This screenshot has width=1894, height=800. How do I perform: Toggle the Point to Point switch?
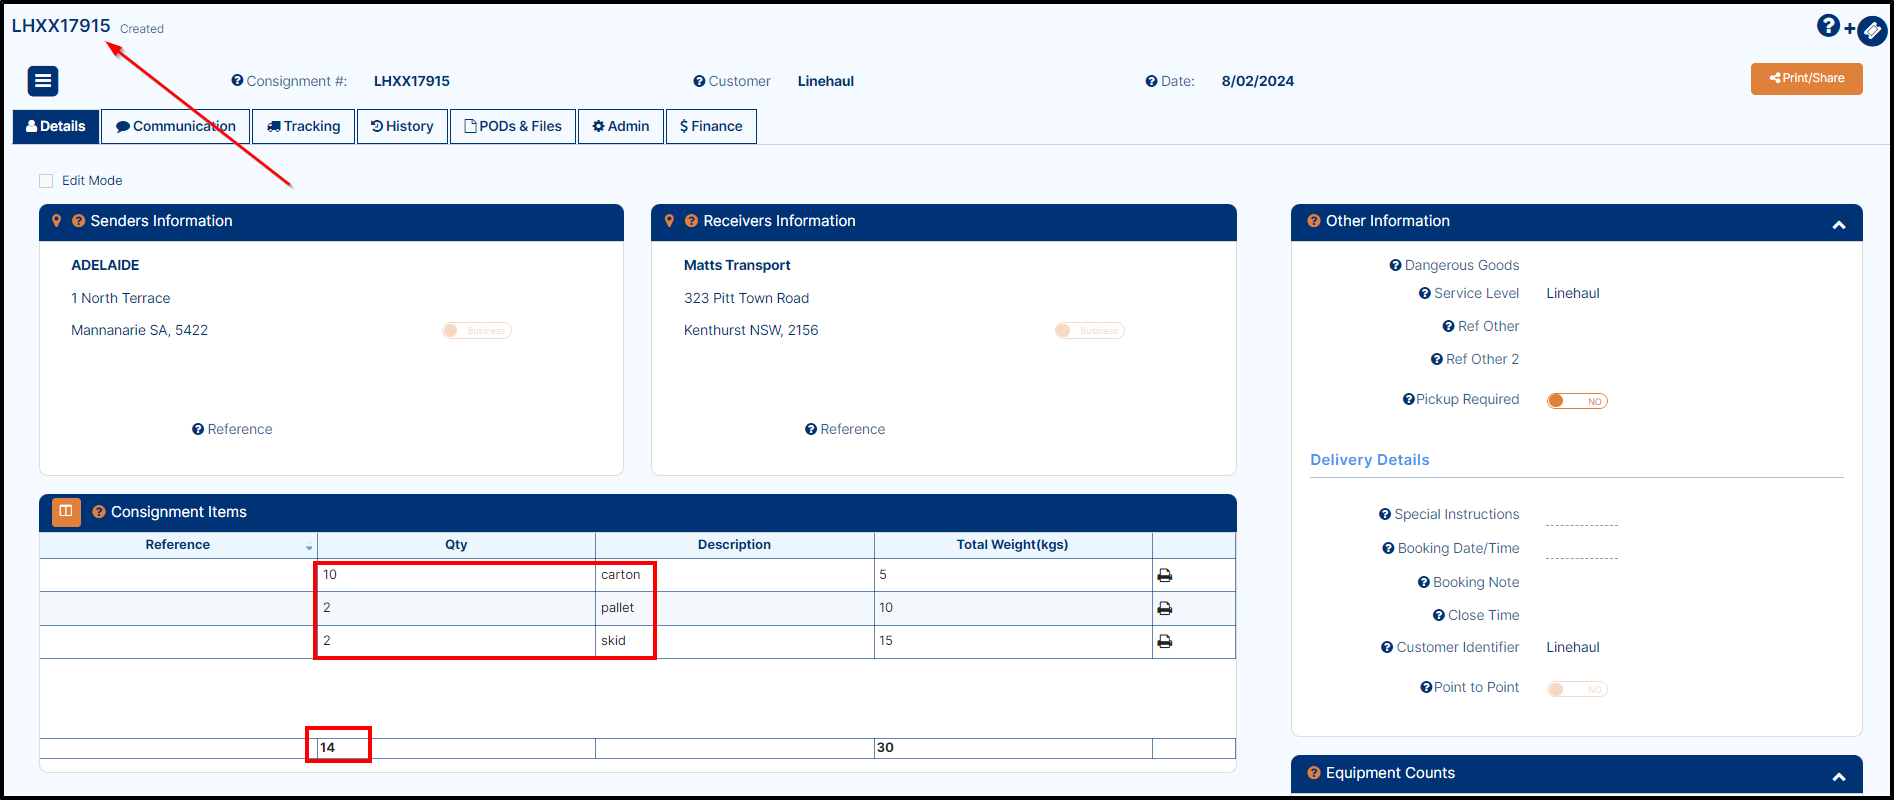point(1576,689)
